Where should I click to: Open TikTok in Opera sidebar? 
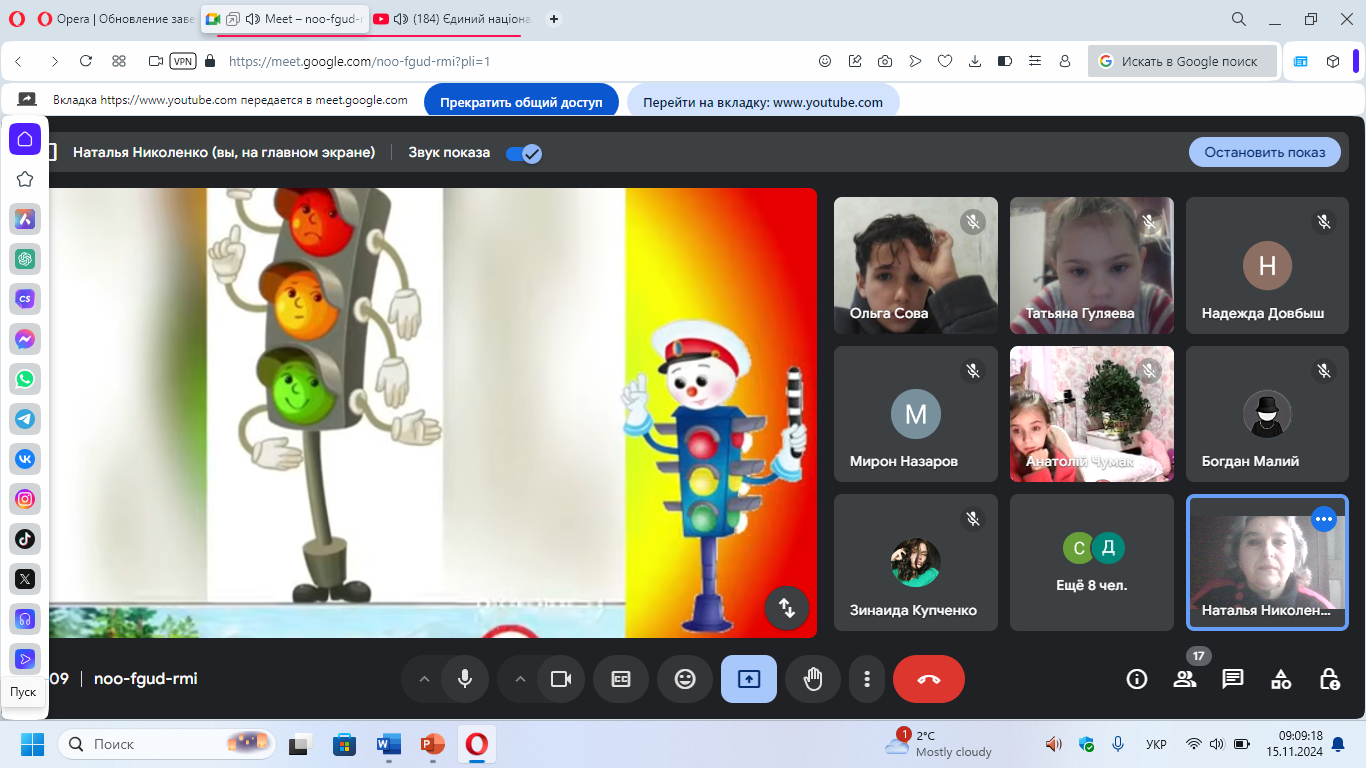pos(25,539)
